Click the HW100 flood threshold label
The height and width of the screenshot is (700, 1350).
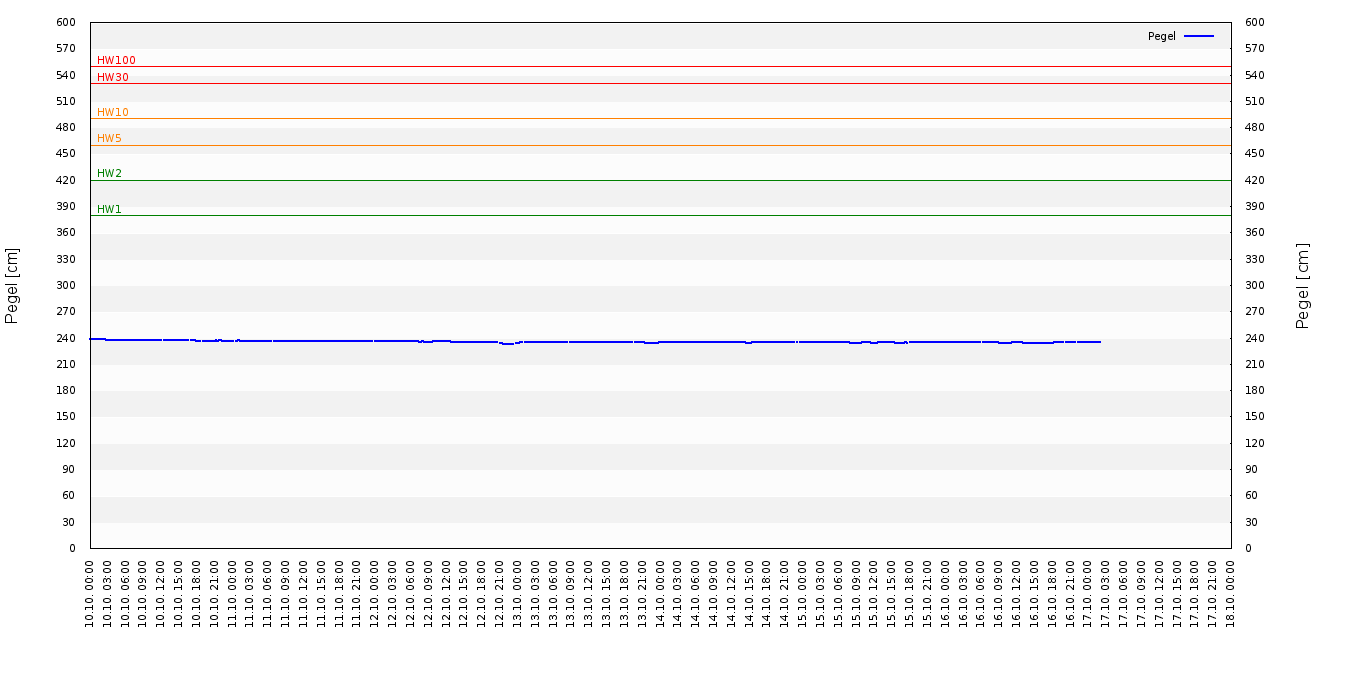(116, 61)
